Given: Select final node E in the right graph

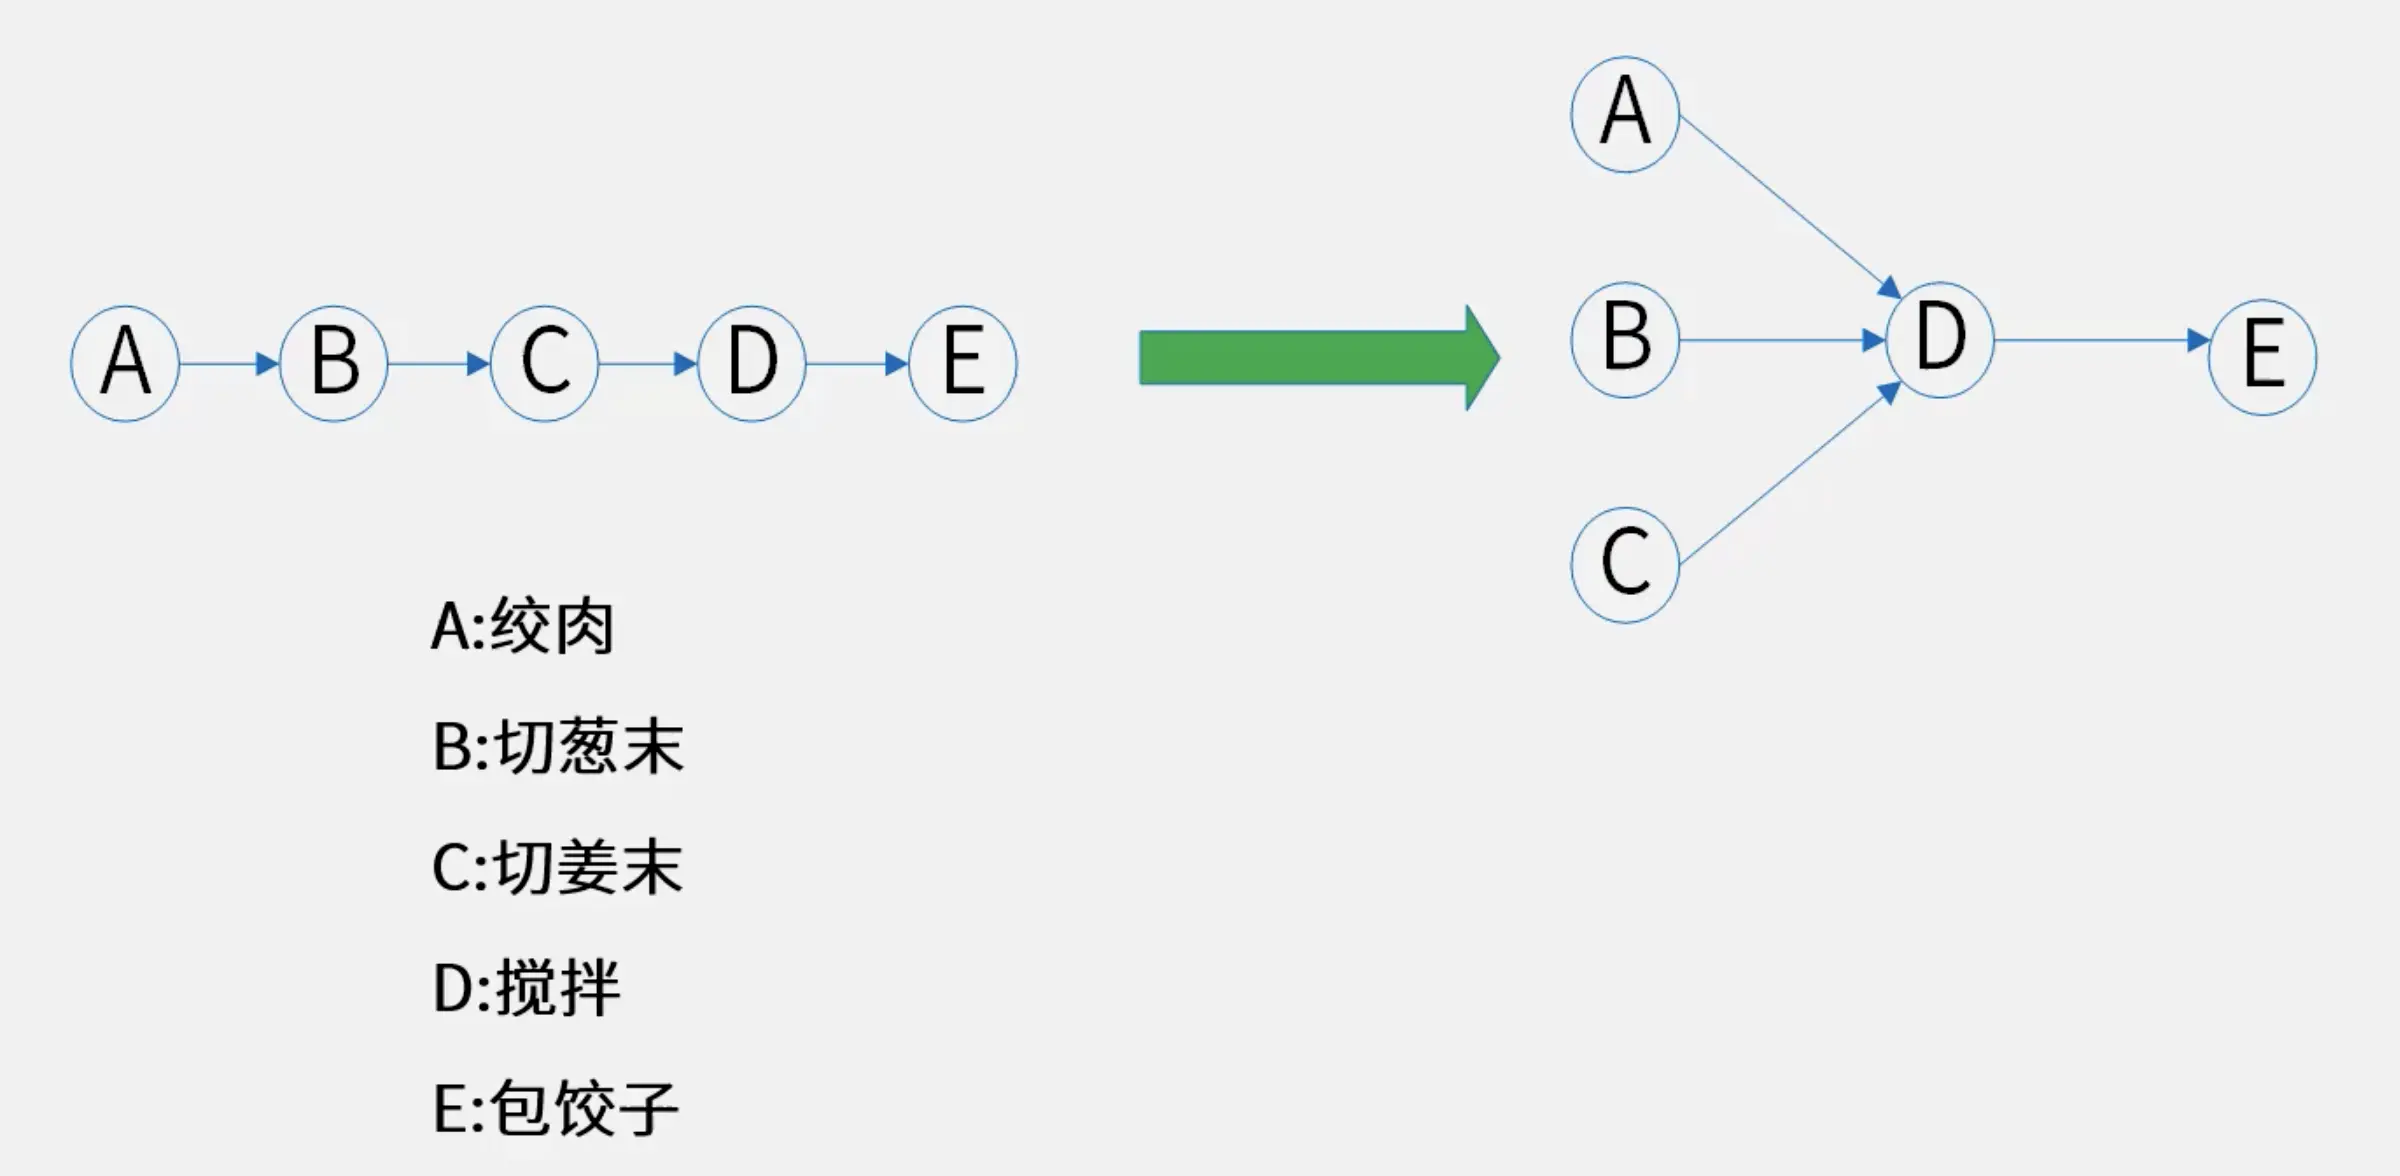Looking at the screenshot, I should (2262, 357).
